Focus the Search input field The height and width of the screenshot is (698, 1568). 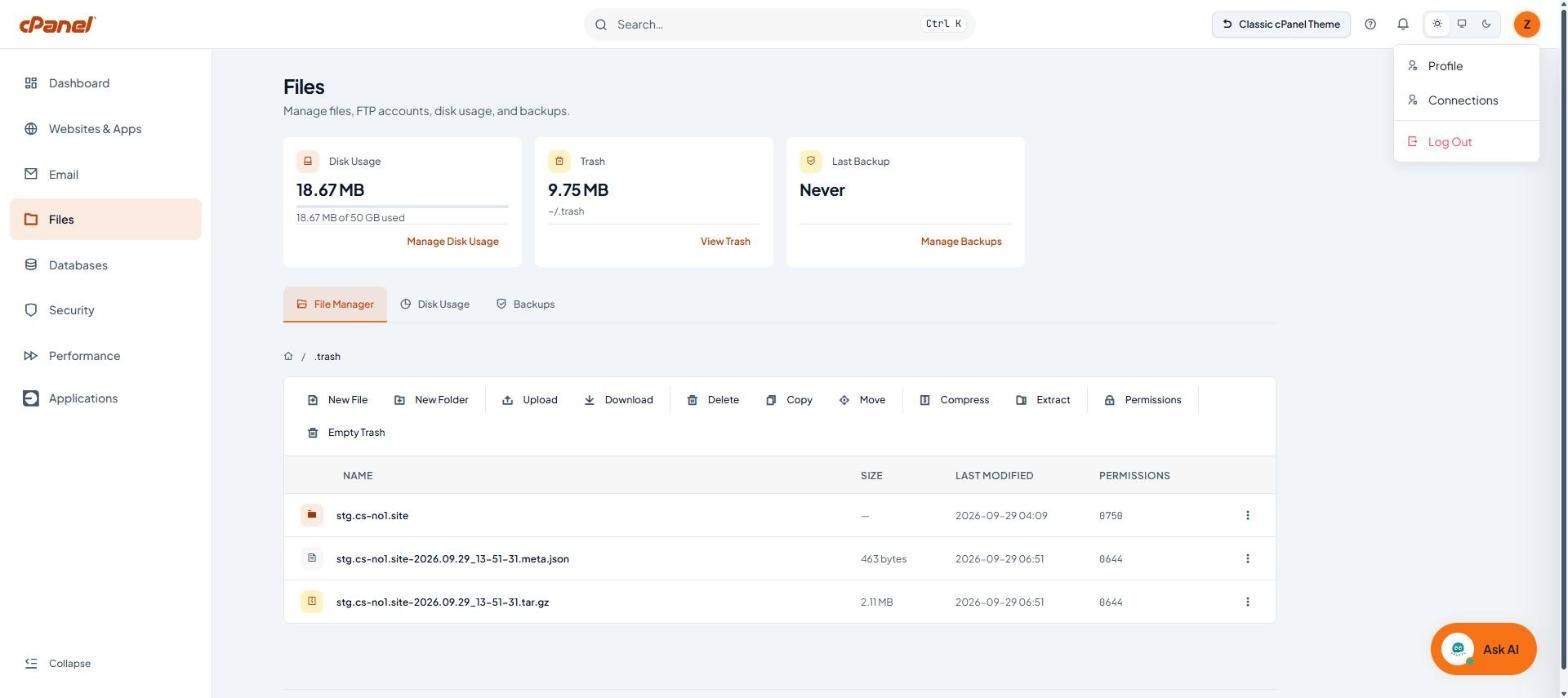[x=779, y=24]
